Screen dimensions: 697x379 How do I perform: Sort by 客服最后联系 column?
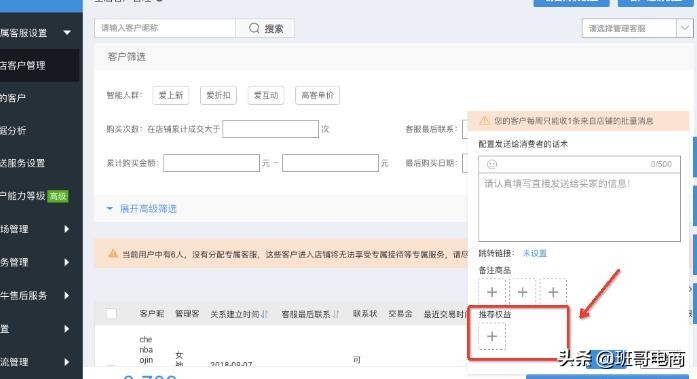coord(336,314)
